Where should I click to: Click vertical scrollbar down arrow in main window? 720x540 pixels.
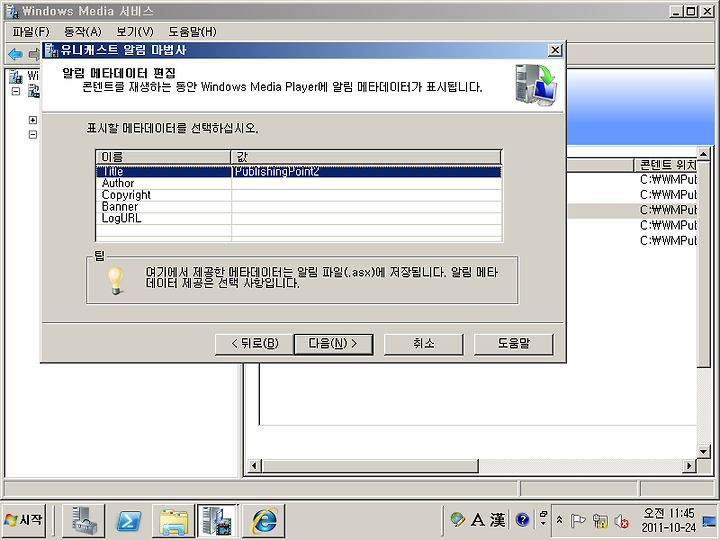tap(703, 451)
